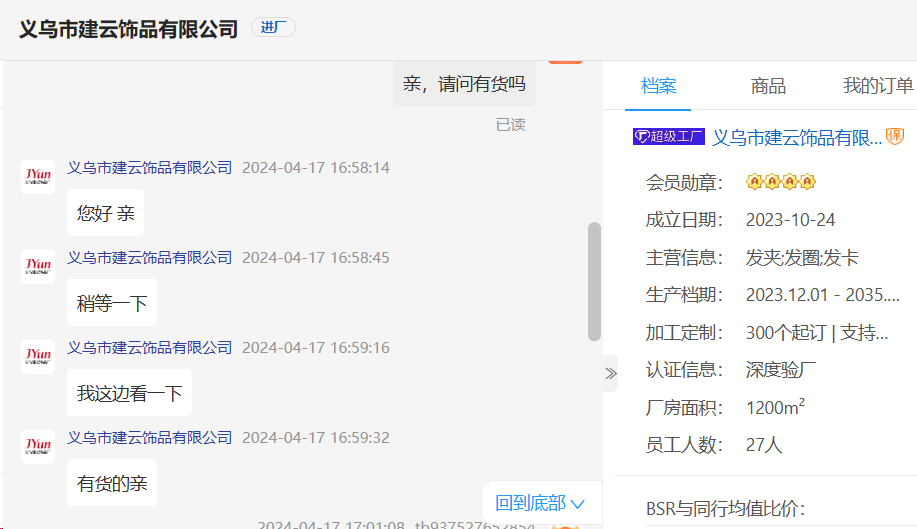Click the 成立日期 value 2023-10-24
Image resolution: width=917 pixels, height=529 pixels.
click(790, 220)
